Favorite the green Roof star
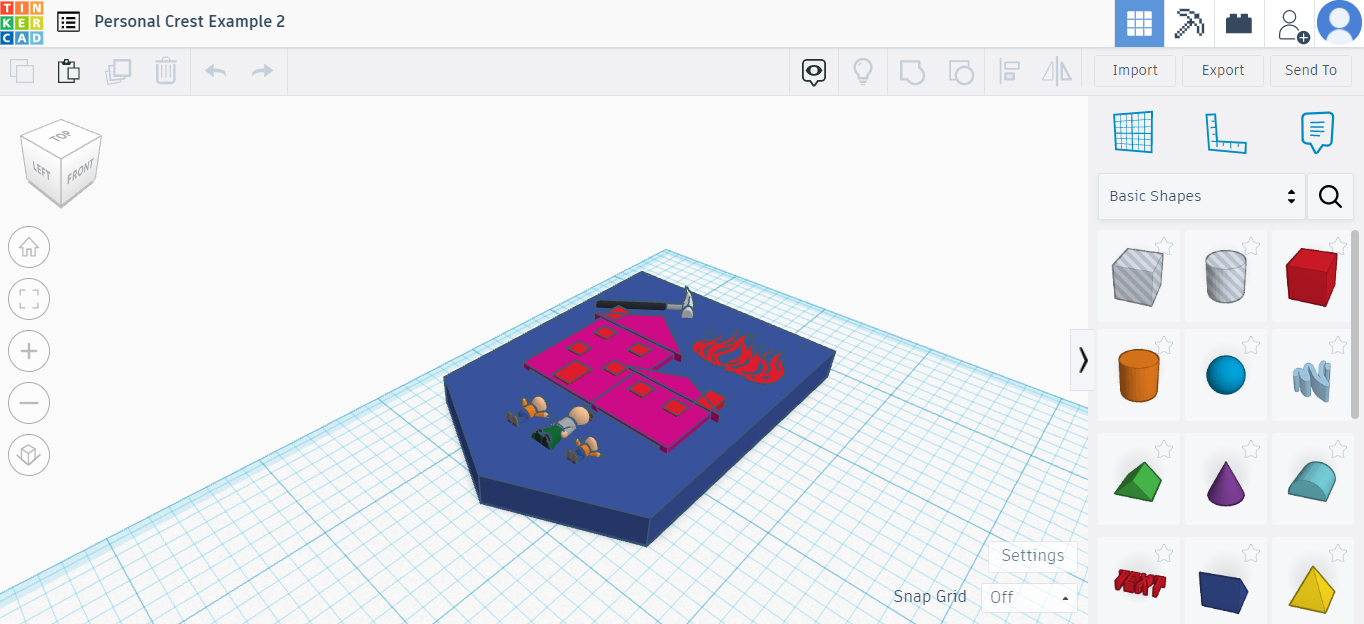Viewport: 1364px width, 624px height. pos(1164,448)
